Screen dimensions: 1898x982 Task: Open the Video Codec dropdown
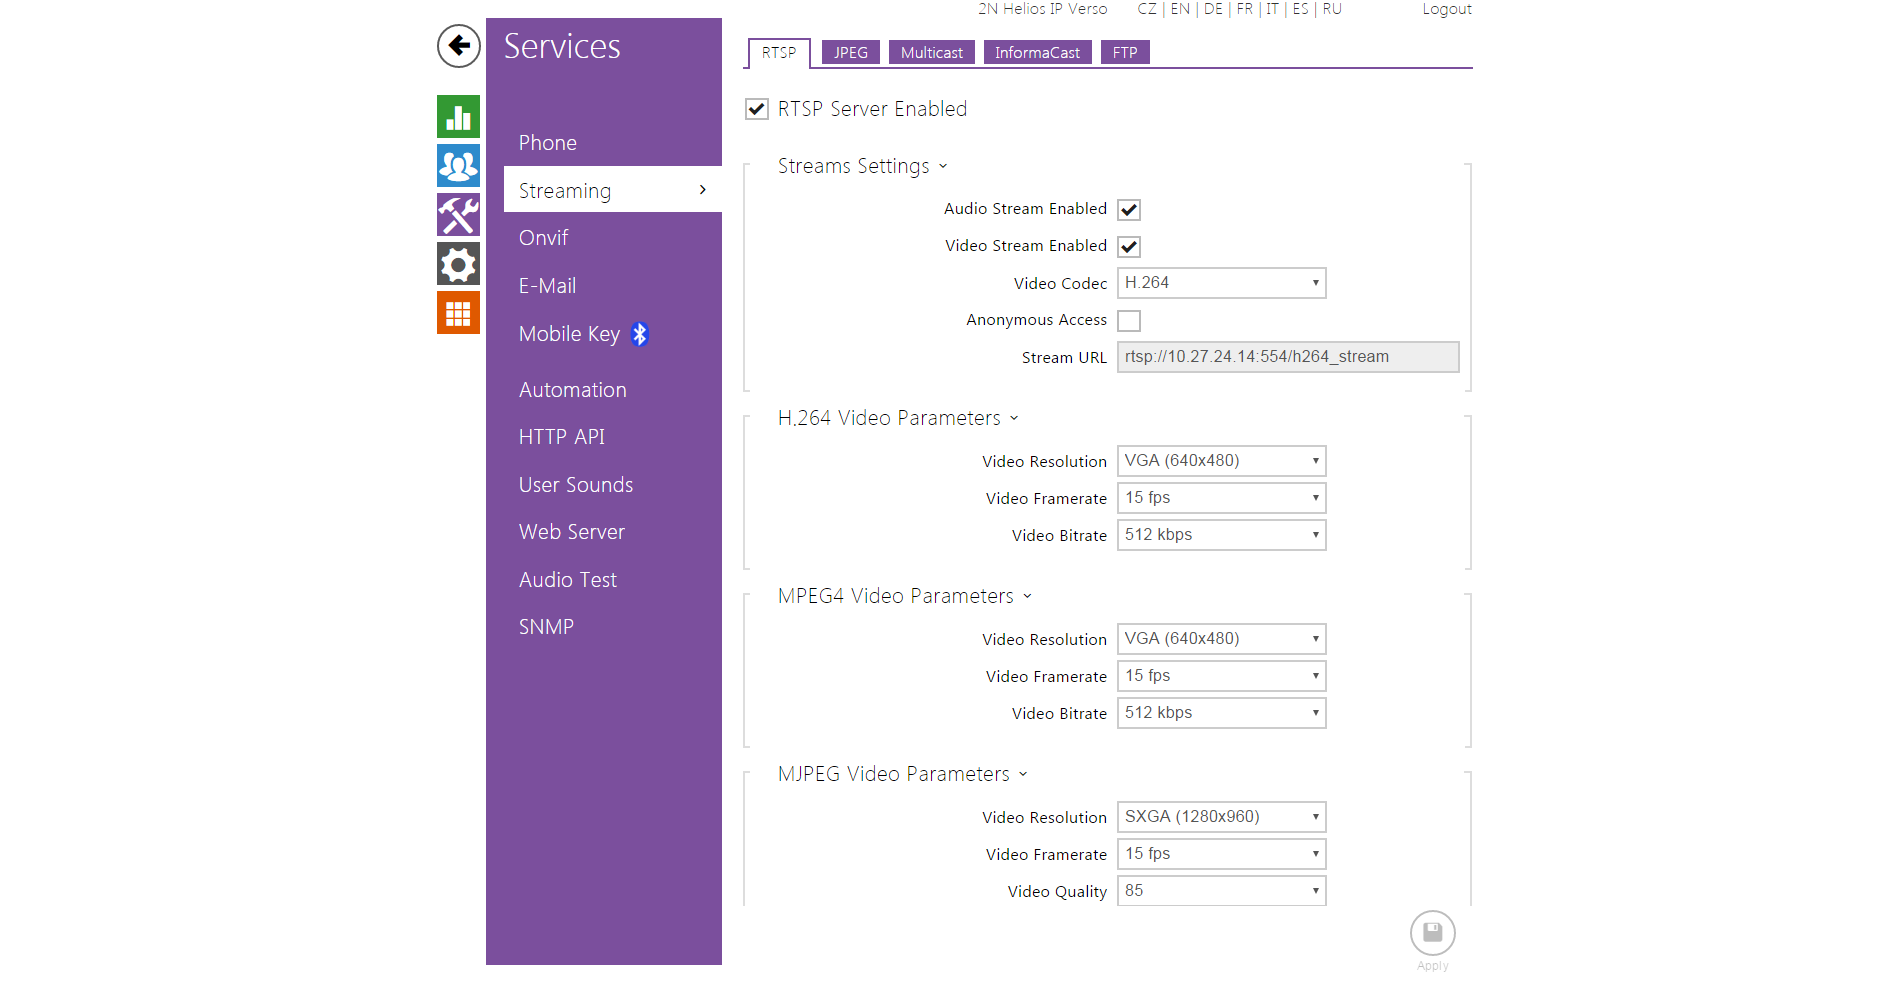1221,283
